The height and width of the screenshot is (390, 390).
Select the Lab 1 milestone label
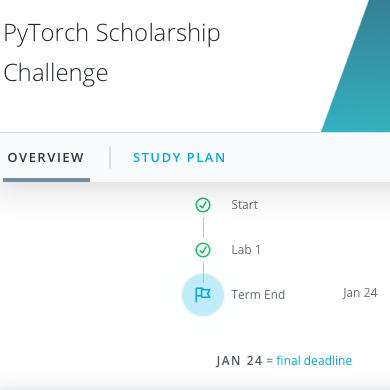246,250
